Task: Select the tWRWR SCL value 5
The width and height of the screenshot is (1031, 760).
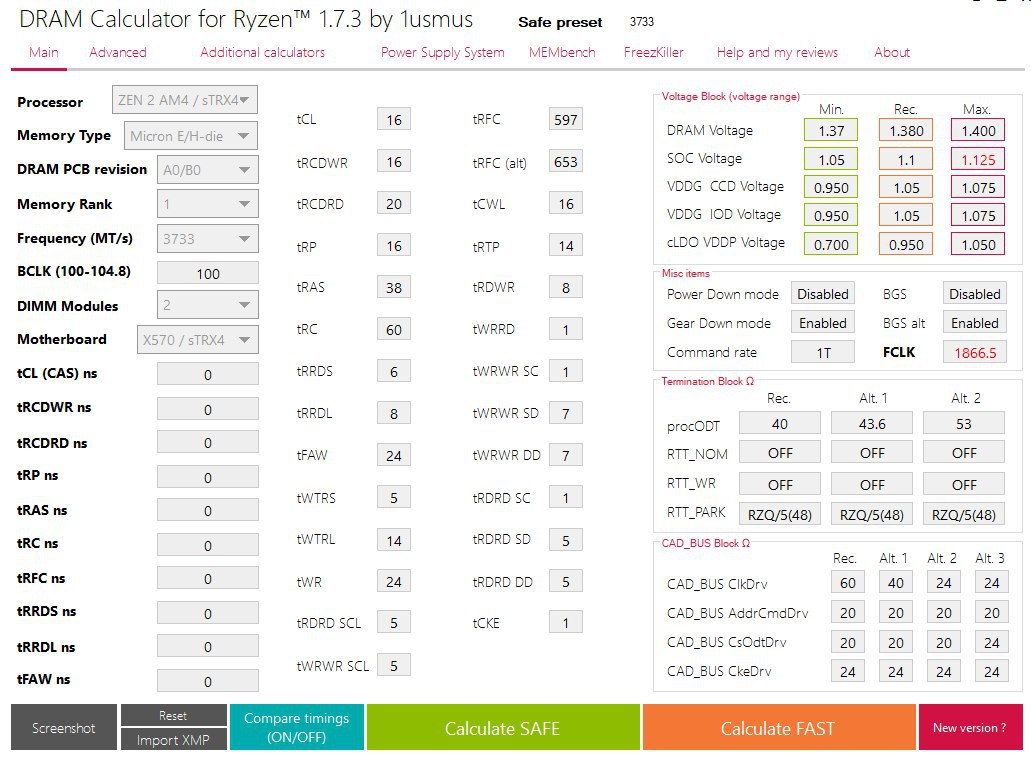Action: tap(394, 665)
